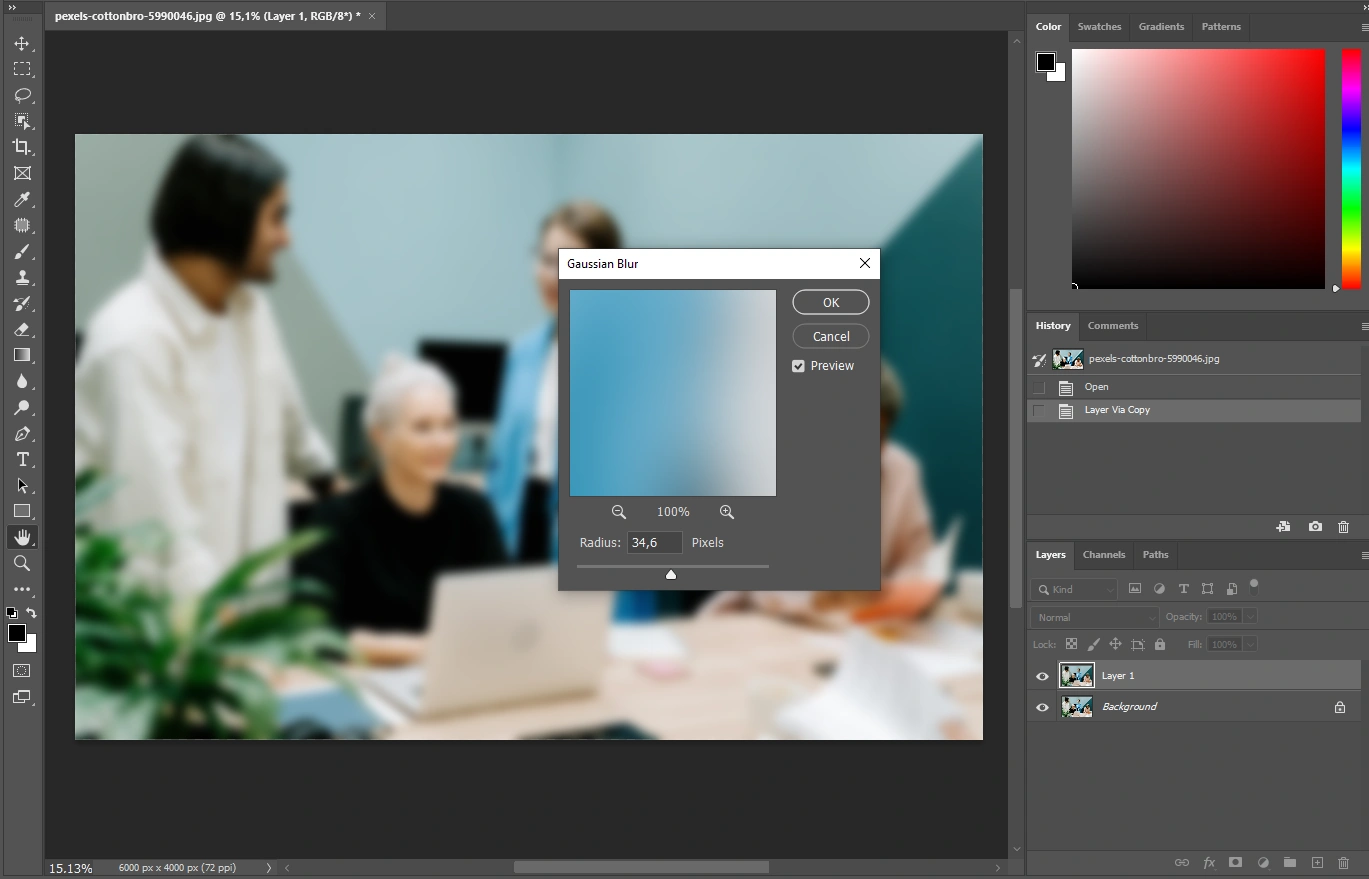The image size is (1369, 879).
Task: Switch to the Channels tab
Action: 1104,555
